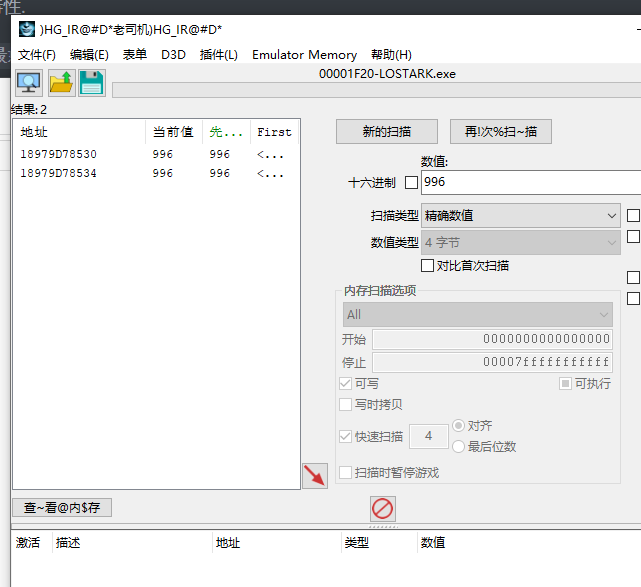Select the 最后位数 radio button
Image resolution: width=641 pixels, height=587 pixels.
458,446
